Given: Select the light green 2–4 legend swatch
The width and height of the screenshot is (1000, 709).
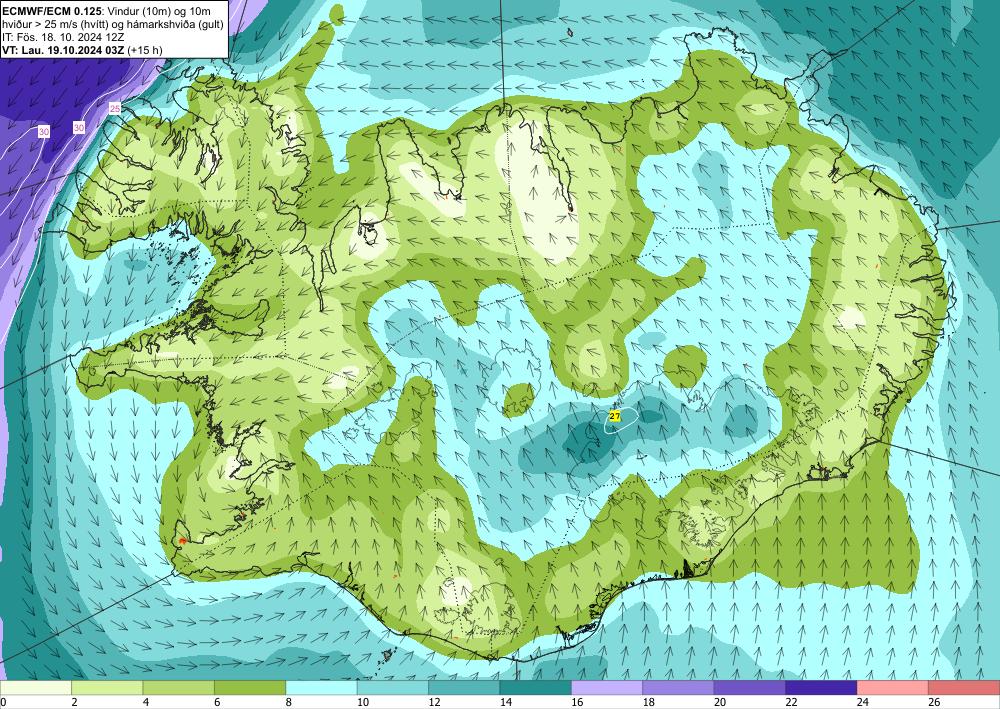Looking at the screenshot, I should pos(107,688).
